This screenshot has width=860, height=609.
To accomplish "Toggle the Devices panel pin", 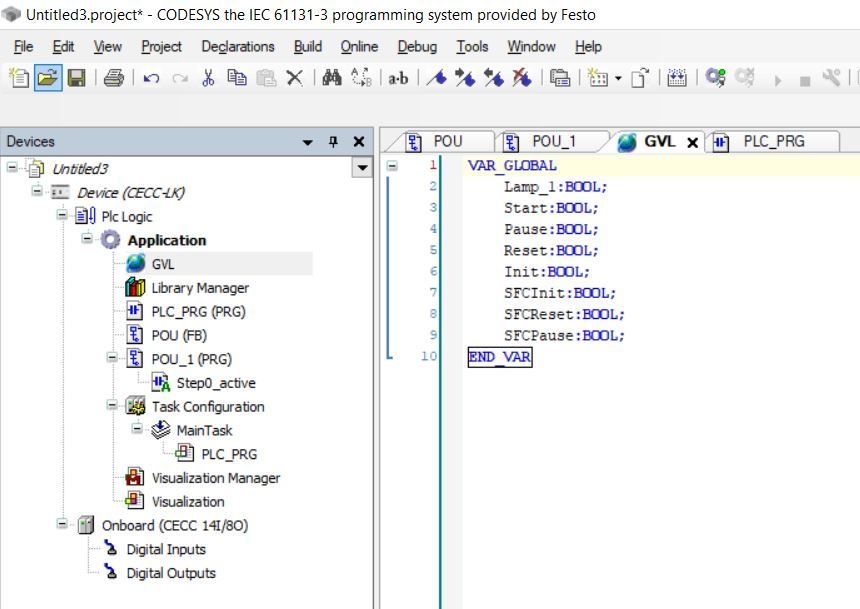I will click(333, 142).
